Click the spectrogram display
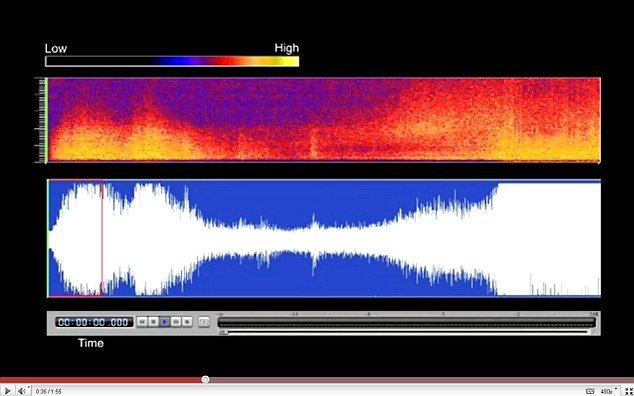The width and height of the screenshot is (634, 396). coord(323,120)
